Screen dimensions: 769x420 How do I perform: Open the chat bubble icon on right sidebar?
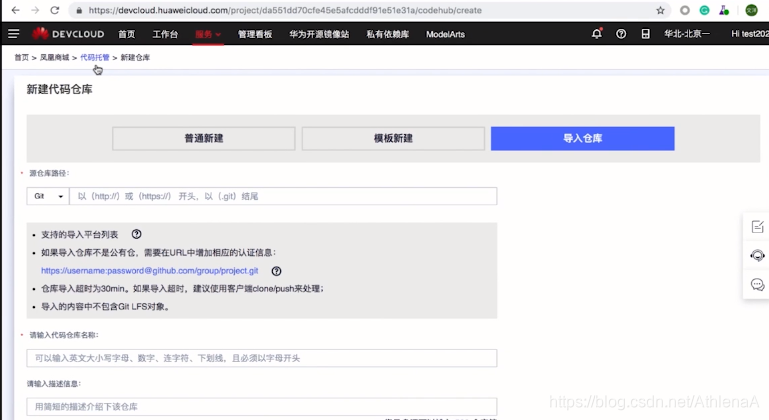757,285
